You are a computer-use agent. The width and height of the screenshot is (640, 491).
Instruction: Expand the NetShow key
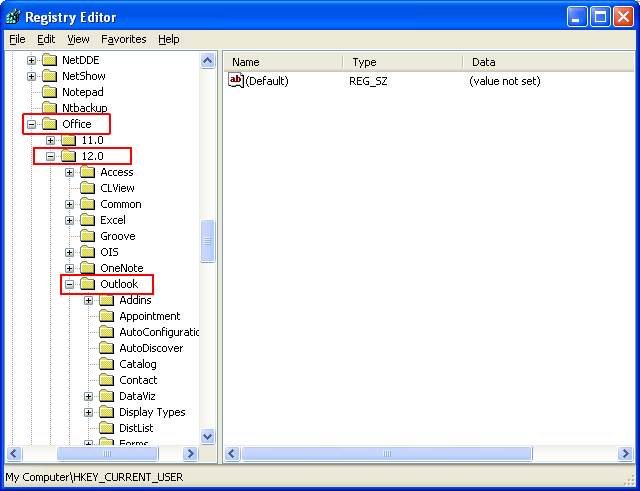coord(31,76)
